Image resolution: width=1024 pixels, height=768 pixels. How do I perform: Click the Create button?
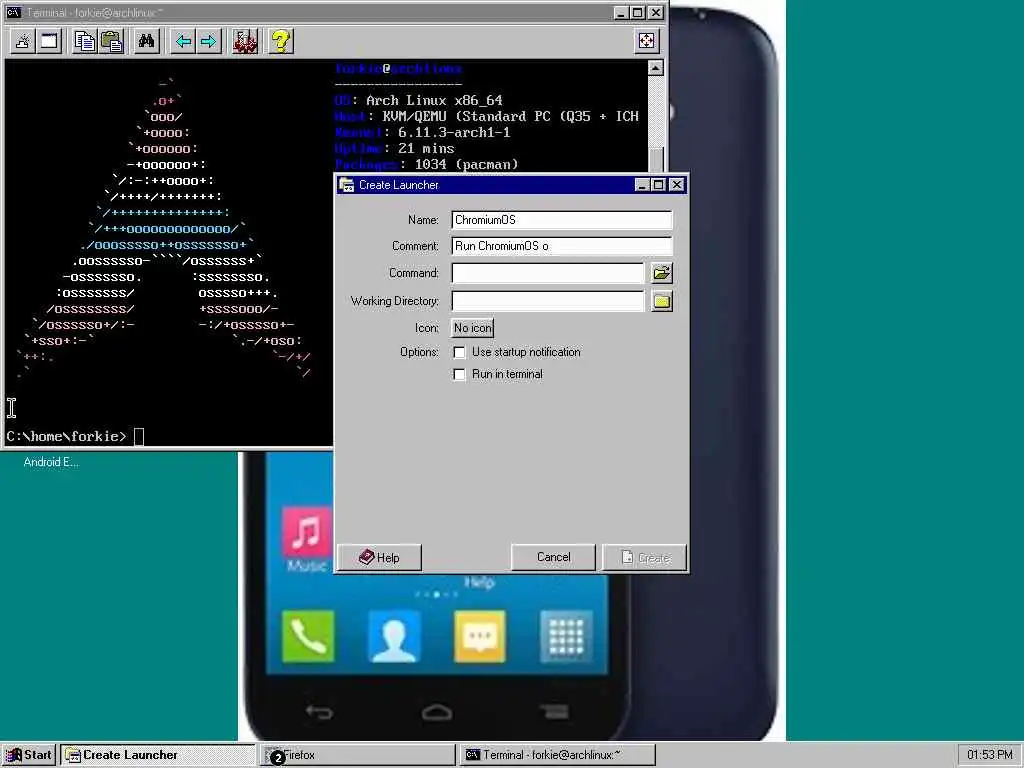click(645, 558)
